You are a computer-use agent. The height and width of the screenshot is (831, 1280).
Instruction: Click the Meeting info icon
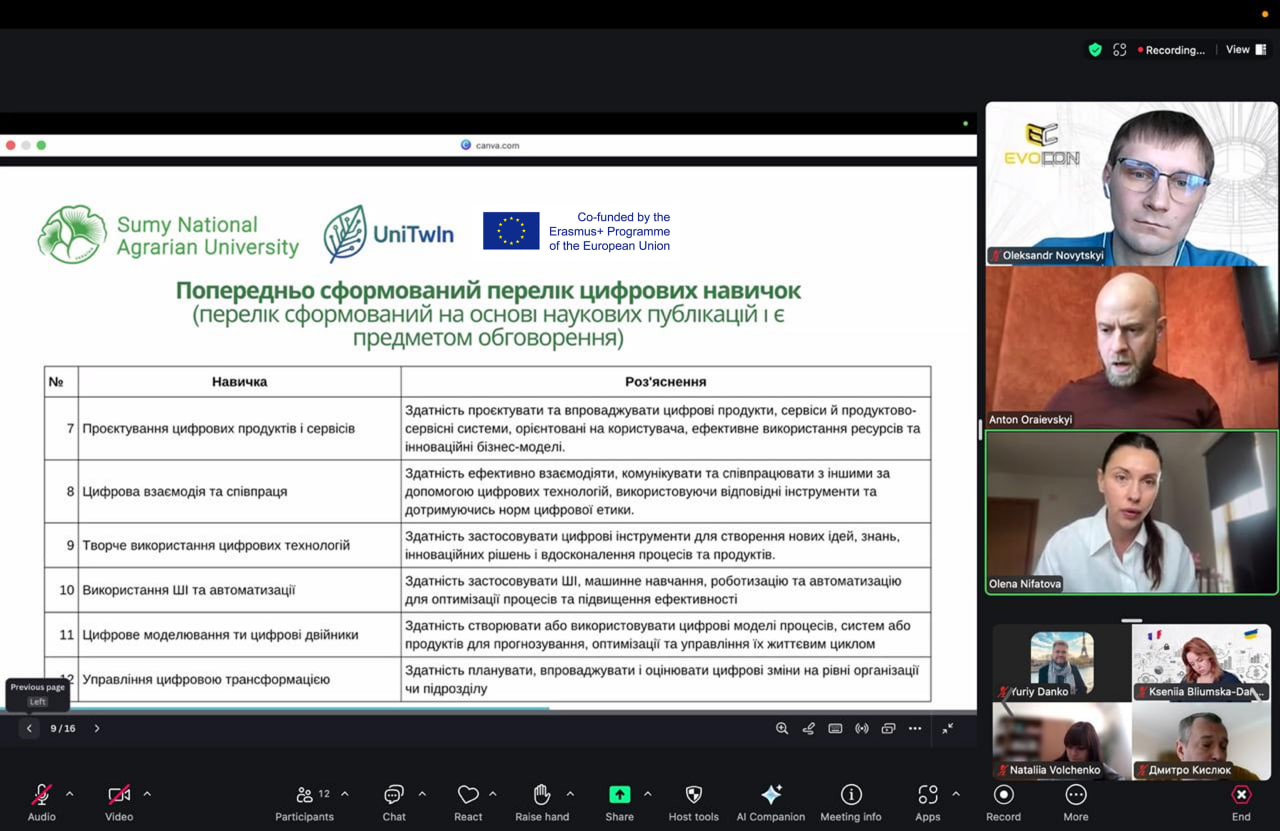coord(851,794)
